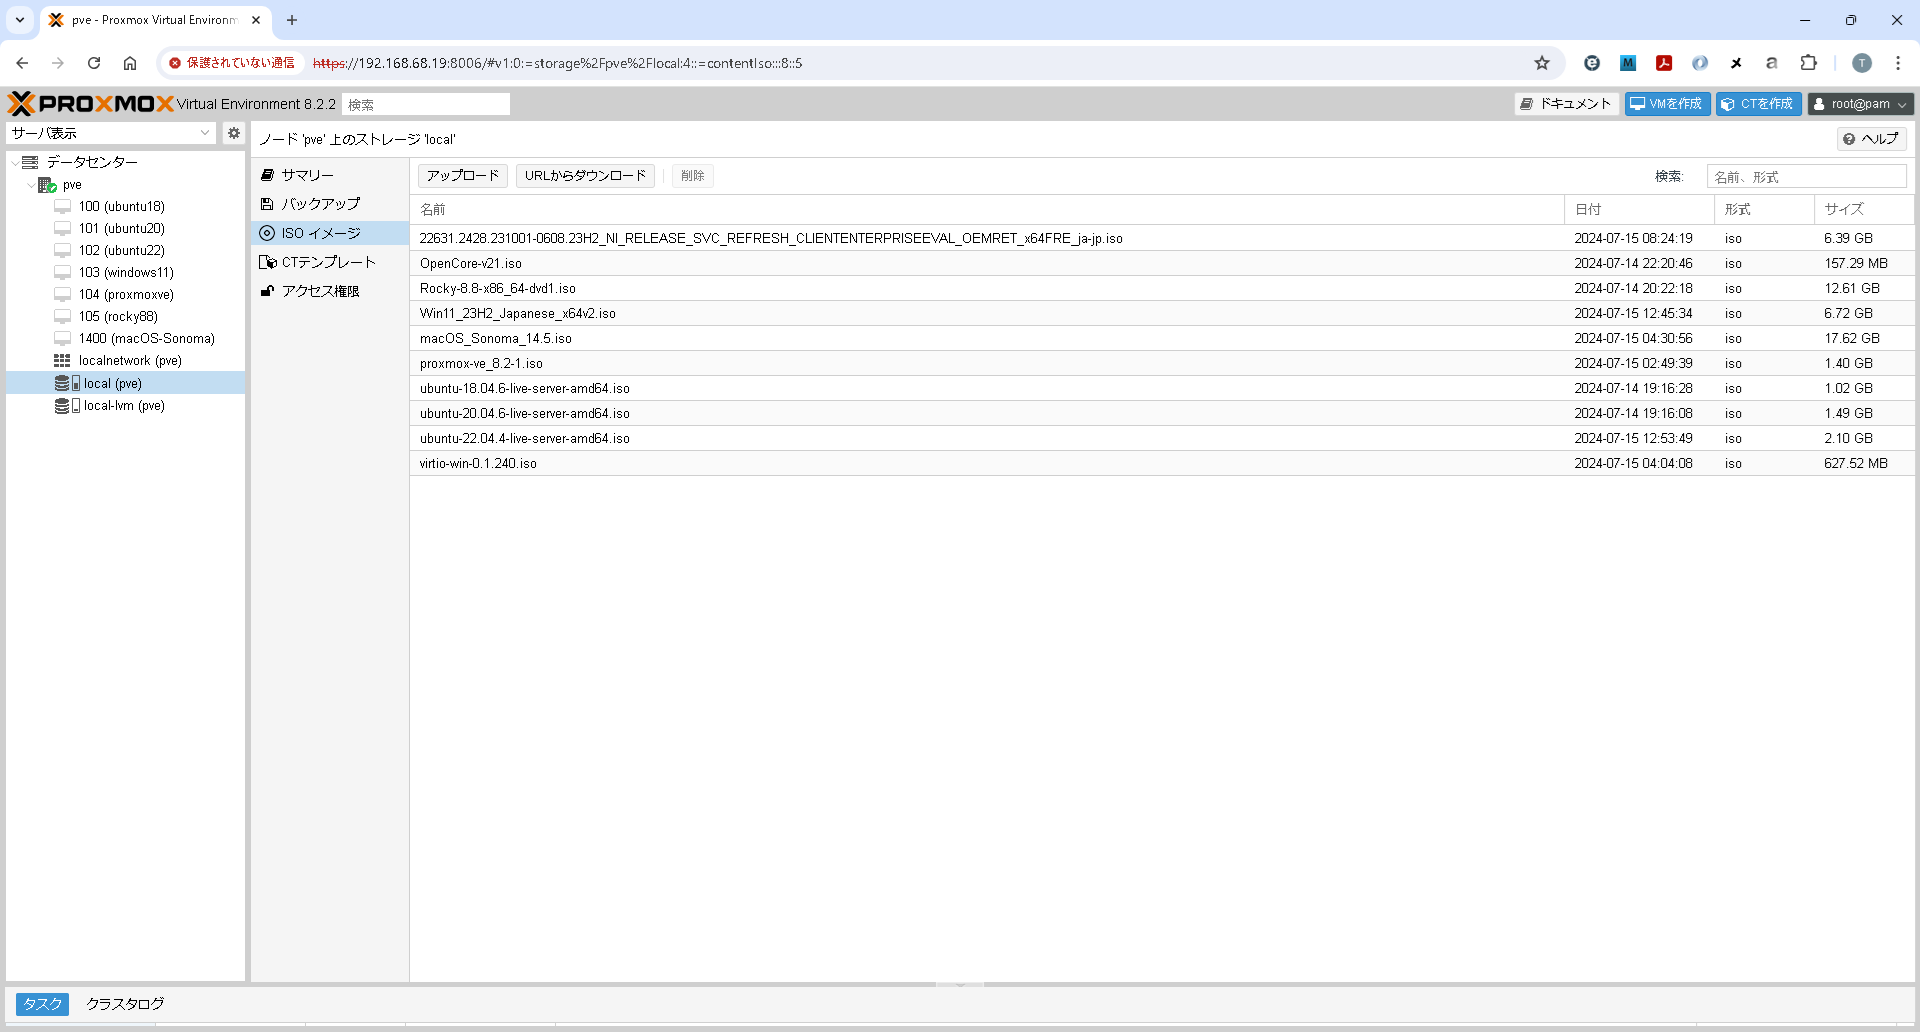The height and width of the screenshot is (1032, 1920).
Task: Select ubuntu-18.04.6-live-server-amd64.iso row
Action: pos(1162,389)
